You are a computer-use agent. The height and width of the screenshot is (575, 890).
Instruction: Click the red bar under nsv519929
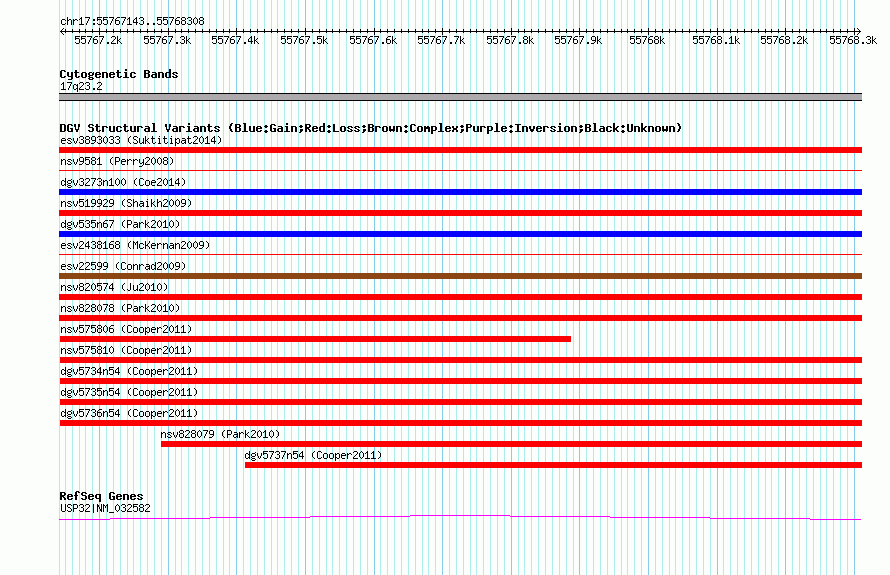(460, 213)
